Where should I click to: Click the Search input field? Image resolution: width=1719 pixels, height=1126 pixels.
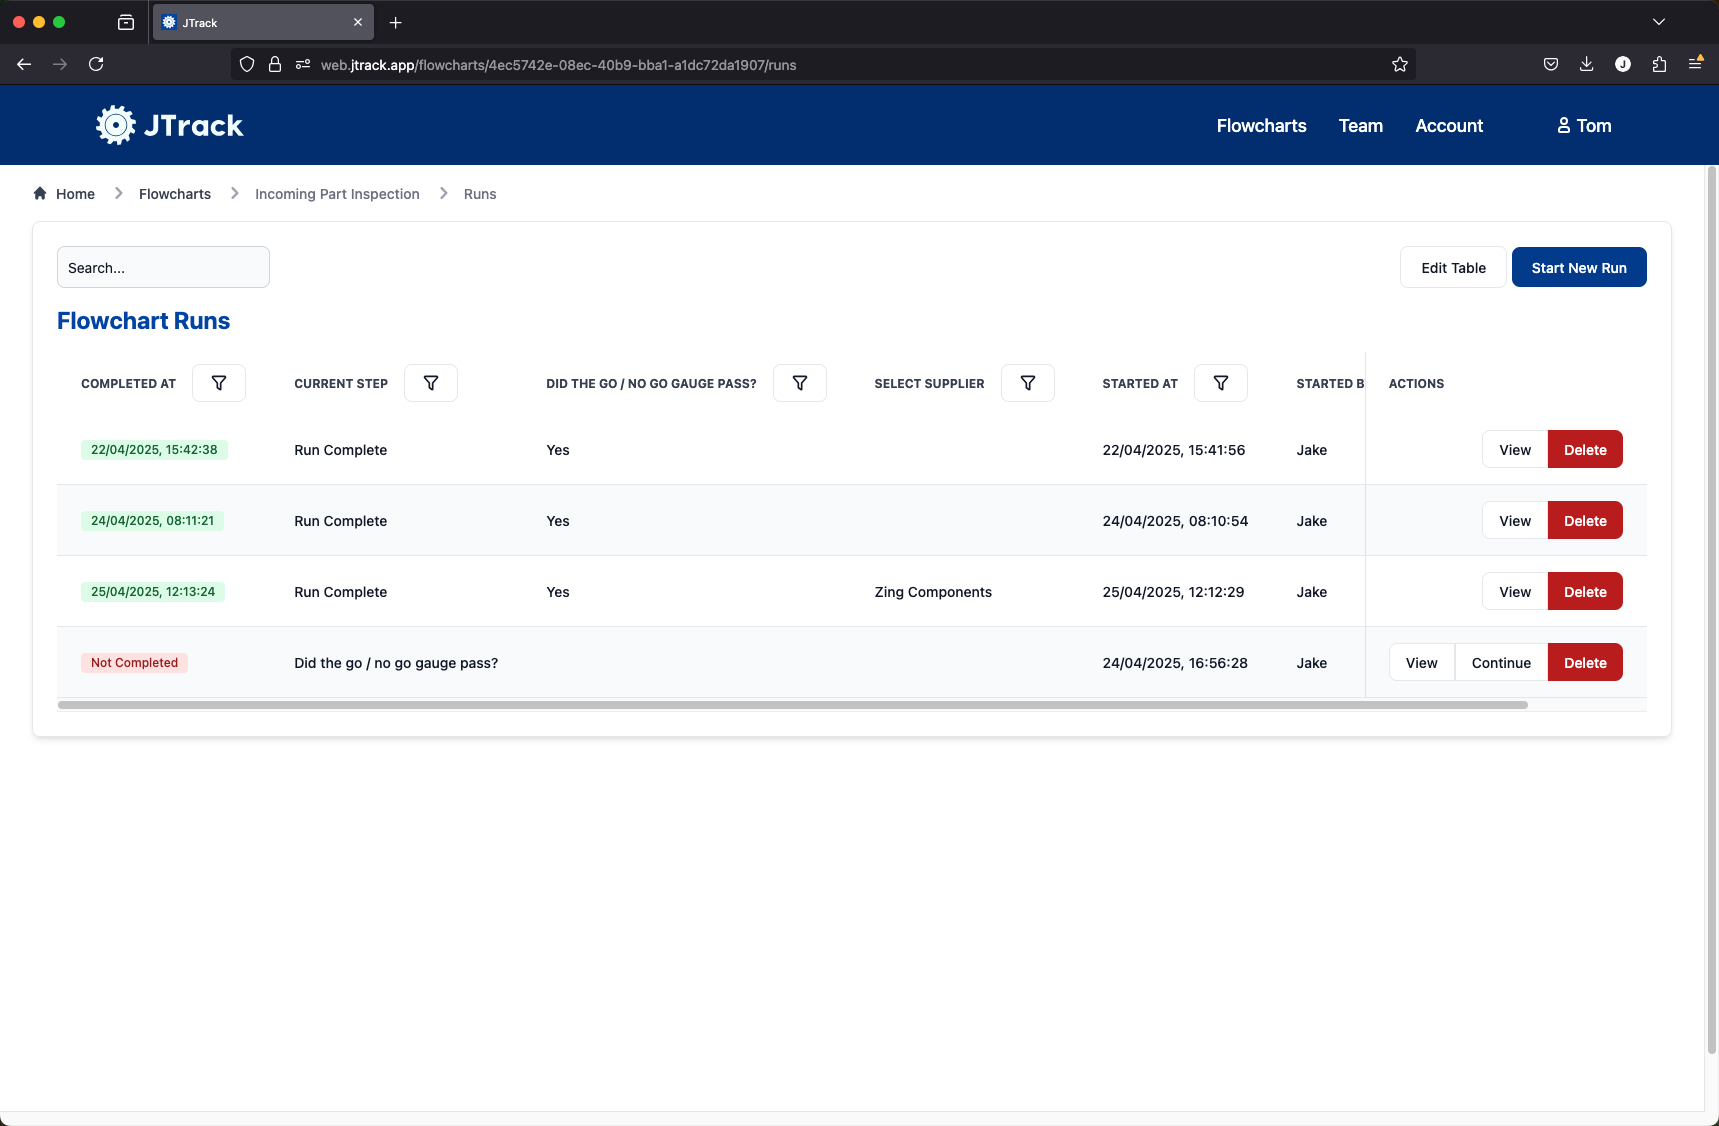click(163, 267)
